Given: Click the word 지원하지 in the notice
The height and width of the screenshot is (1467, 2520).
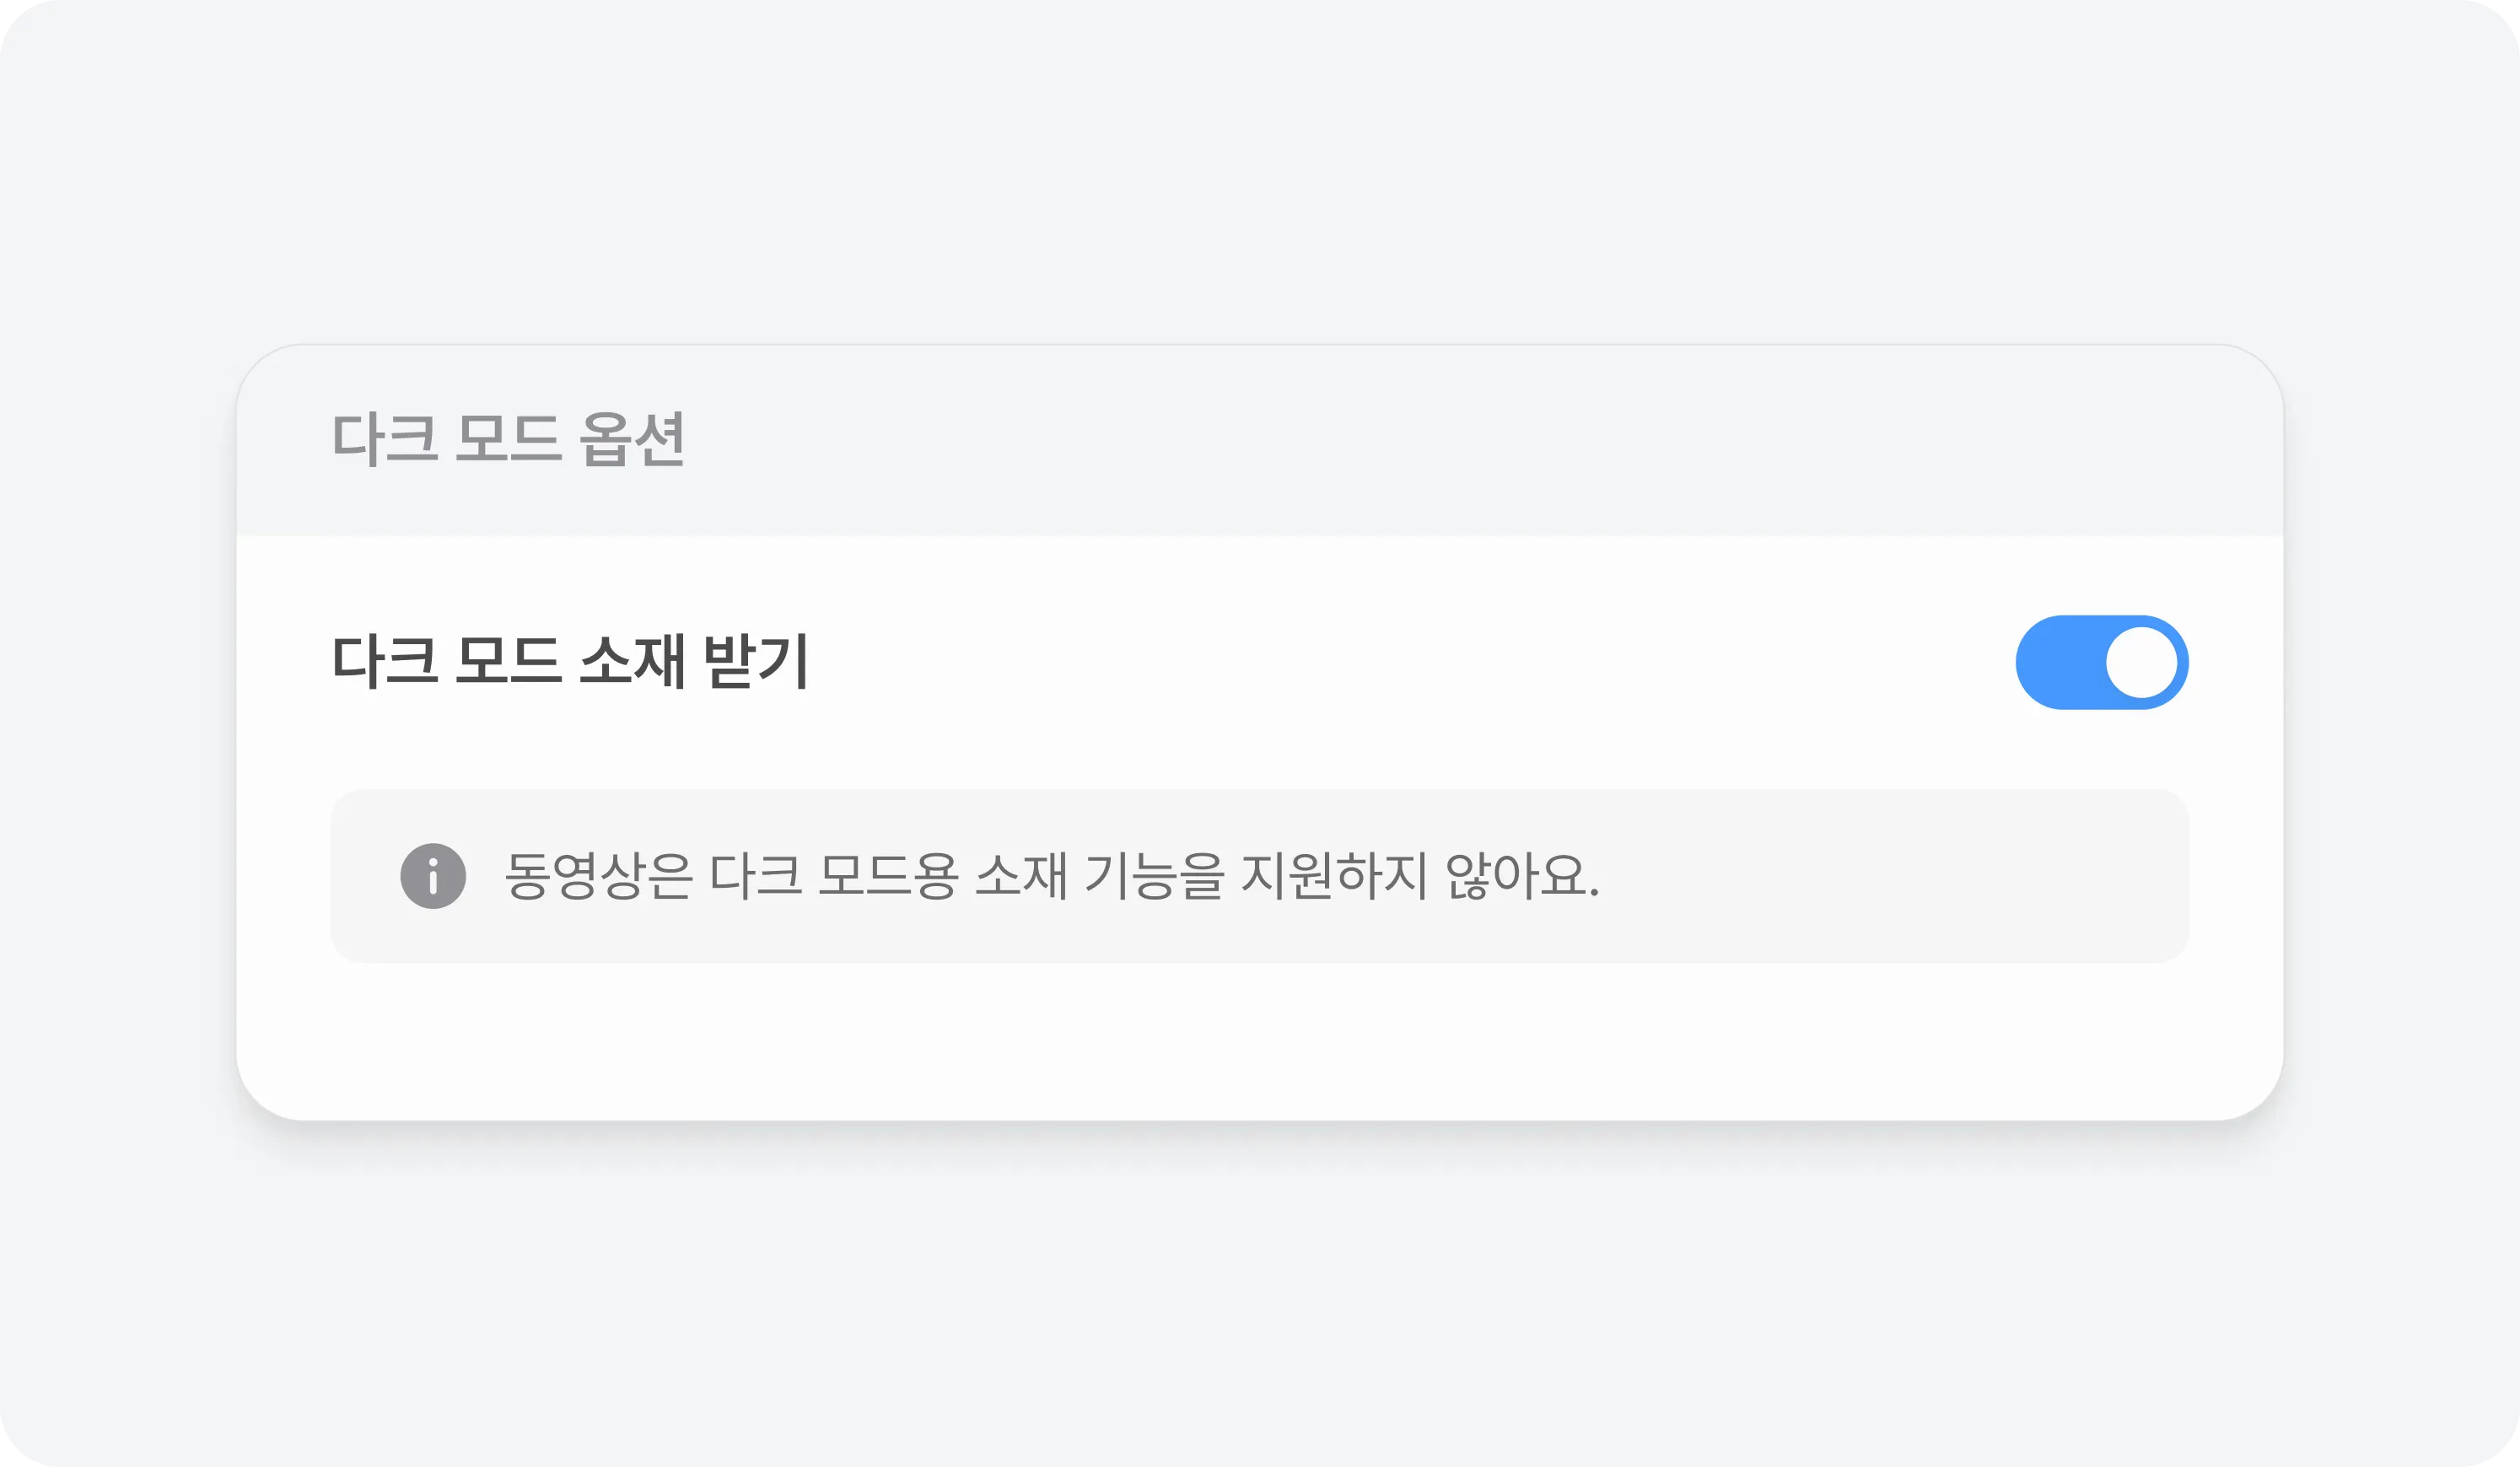Looking at the screenshot, I should click(x=1333, y=876).
